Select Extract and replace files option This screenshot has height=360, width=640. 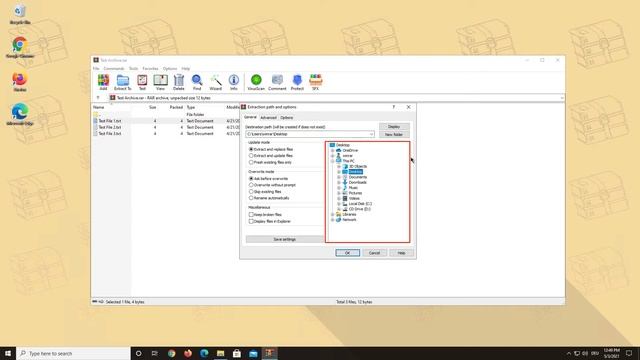tap(271, 149)
